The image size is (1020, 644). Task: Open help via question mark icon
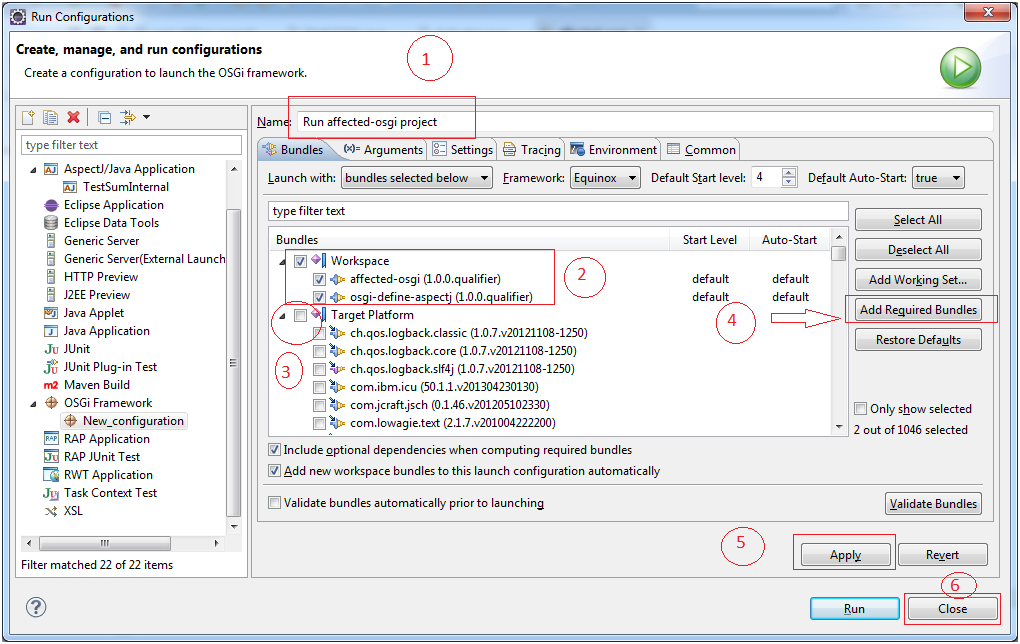coord(36,608)
